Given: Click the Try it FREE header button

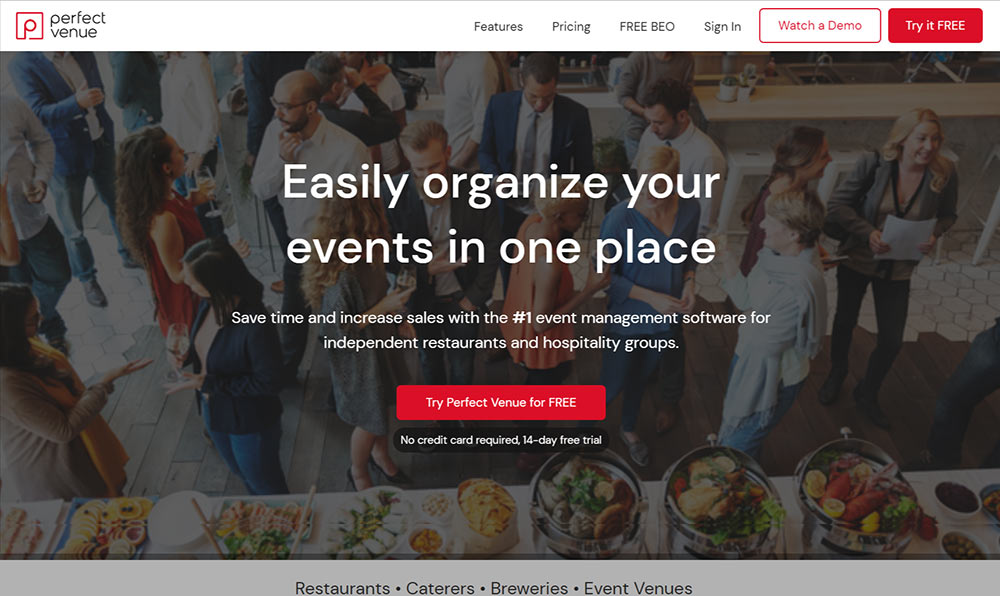Looking at the screenshot, I should 935,25.
